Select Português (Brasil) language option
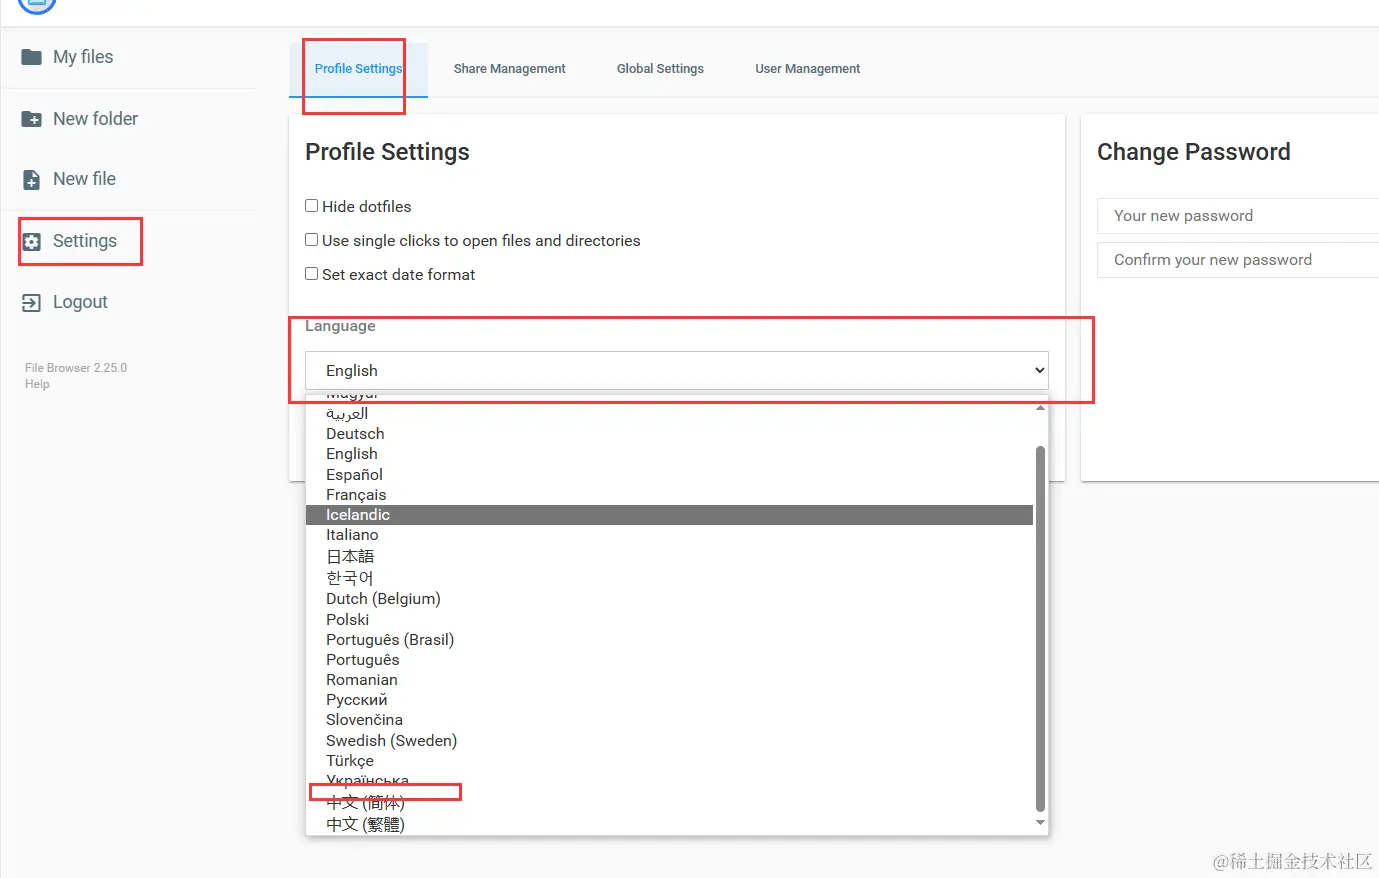Screen dimensions: 1379x878 (669, 640)
